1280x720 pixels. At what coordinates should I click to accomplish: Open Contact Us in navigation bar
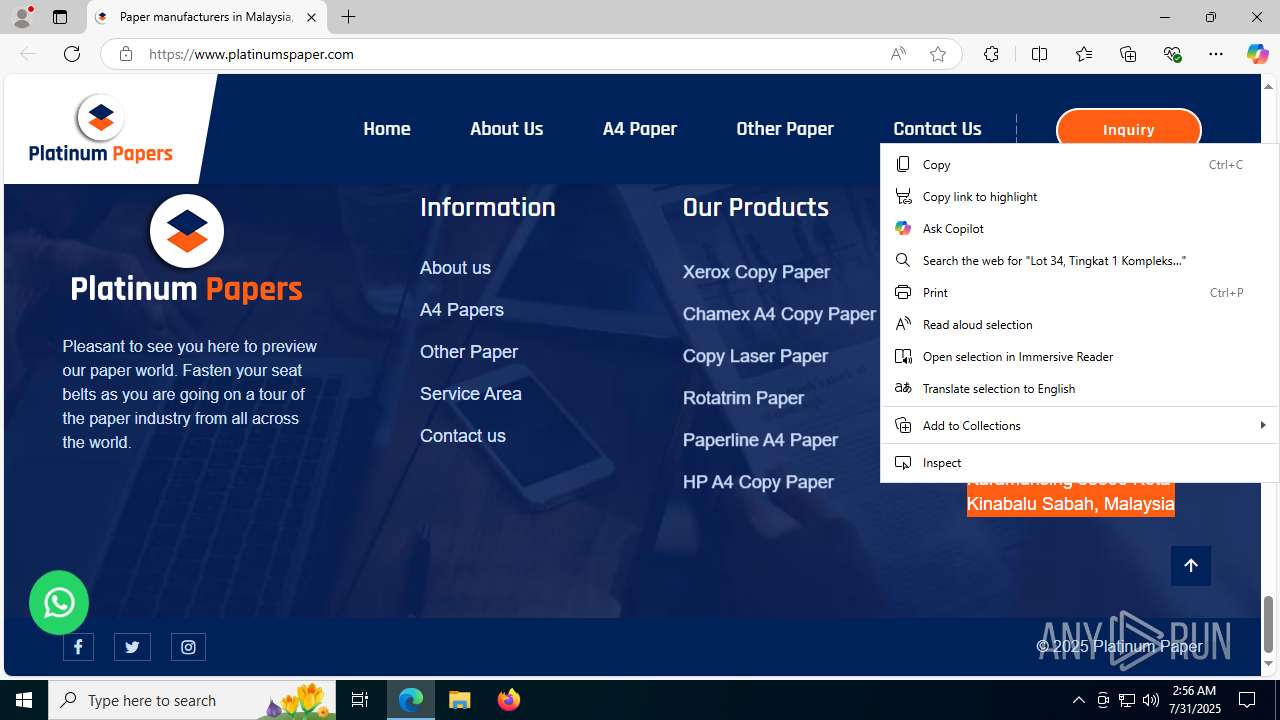click(937, 129)
